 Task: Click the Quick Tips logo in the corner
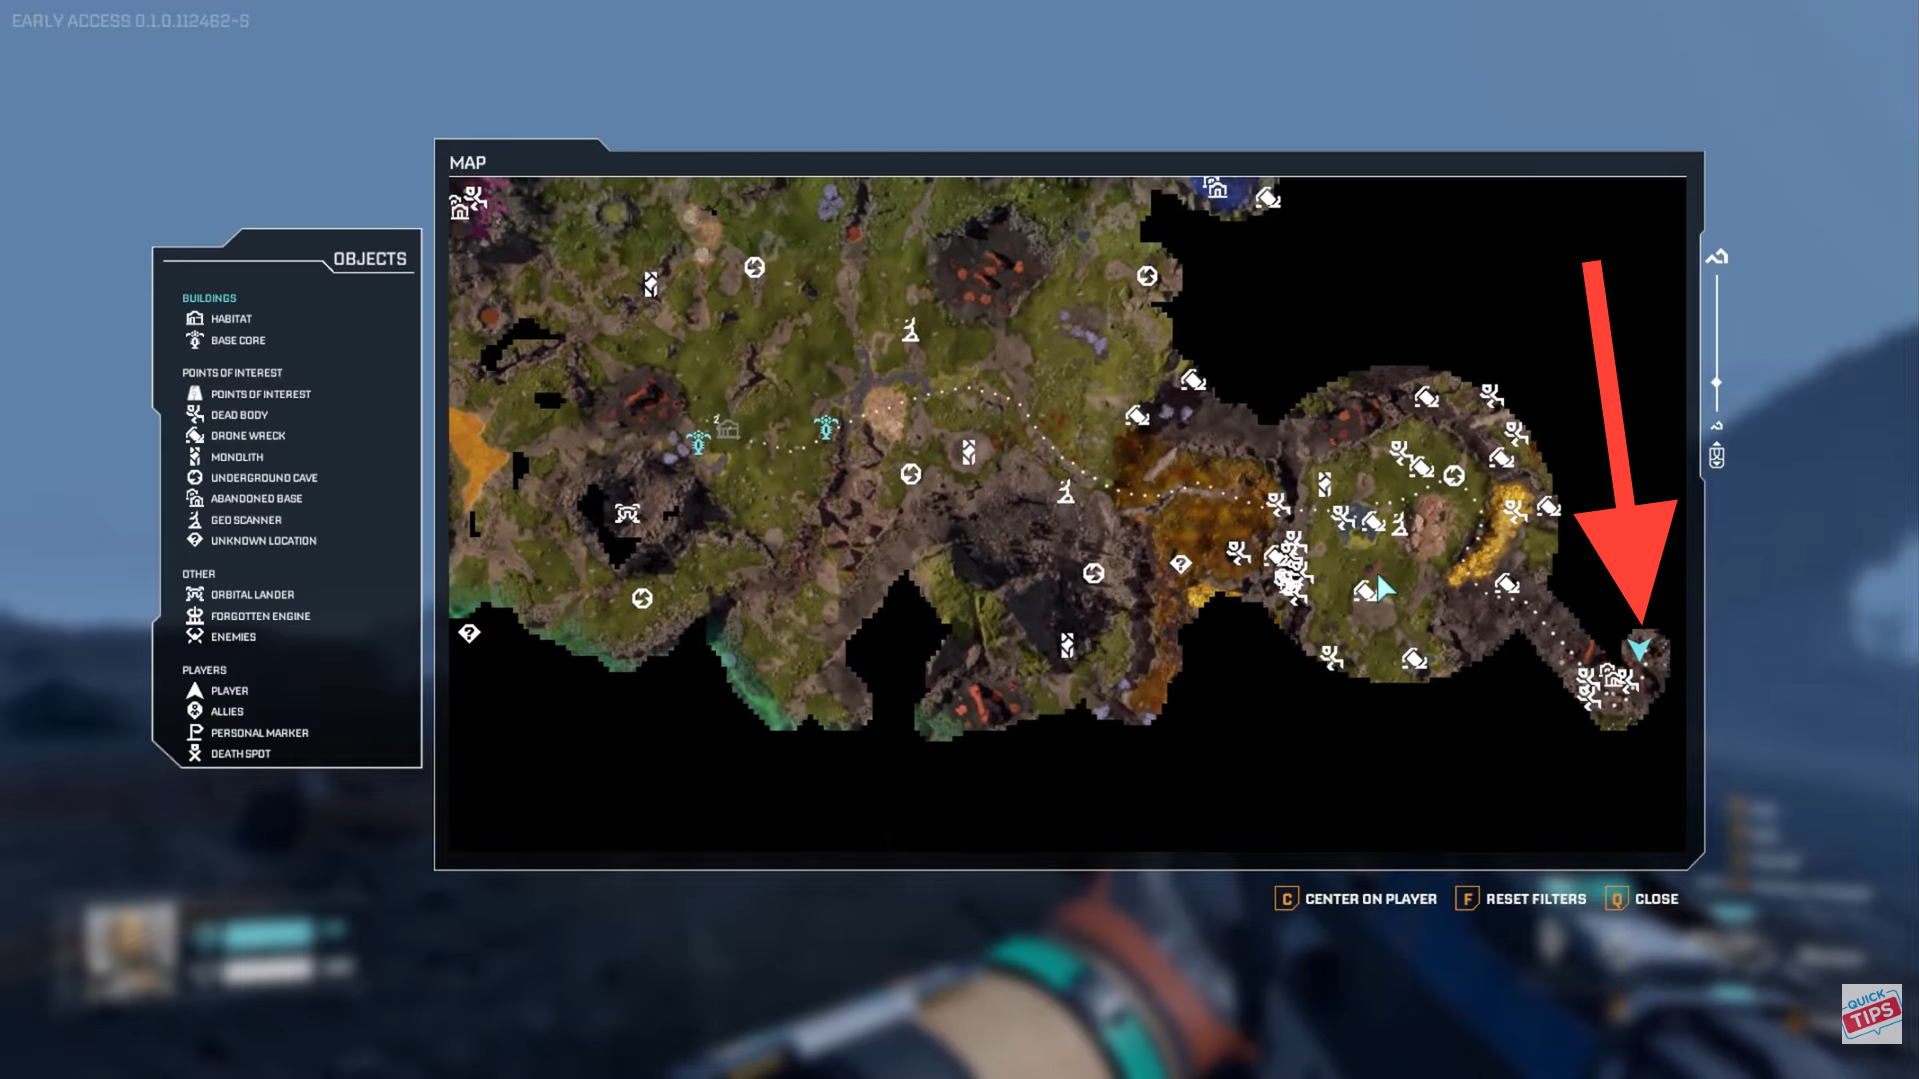[1870, 1014]
